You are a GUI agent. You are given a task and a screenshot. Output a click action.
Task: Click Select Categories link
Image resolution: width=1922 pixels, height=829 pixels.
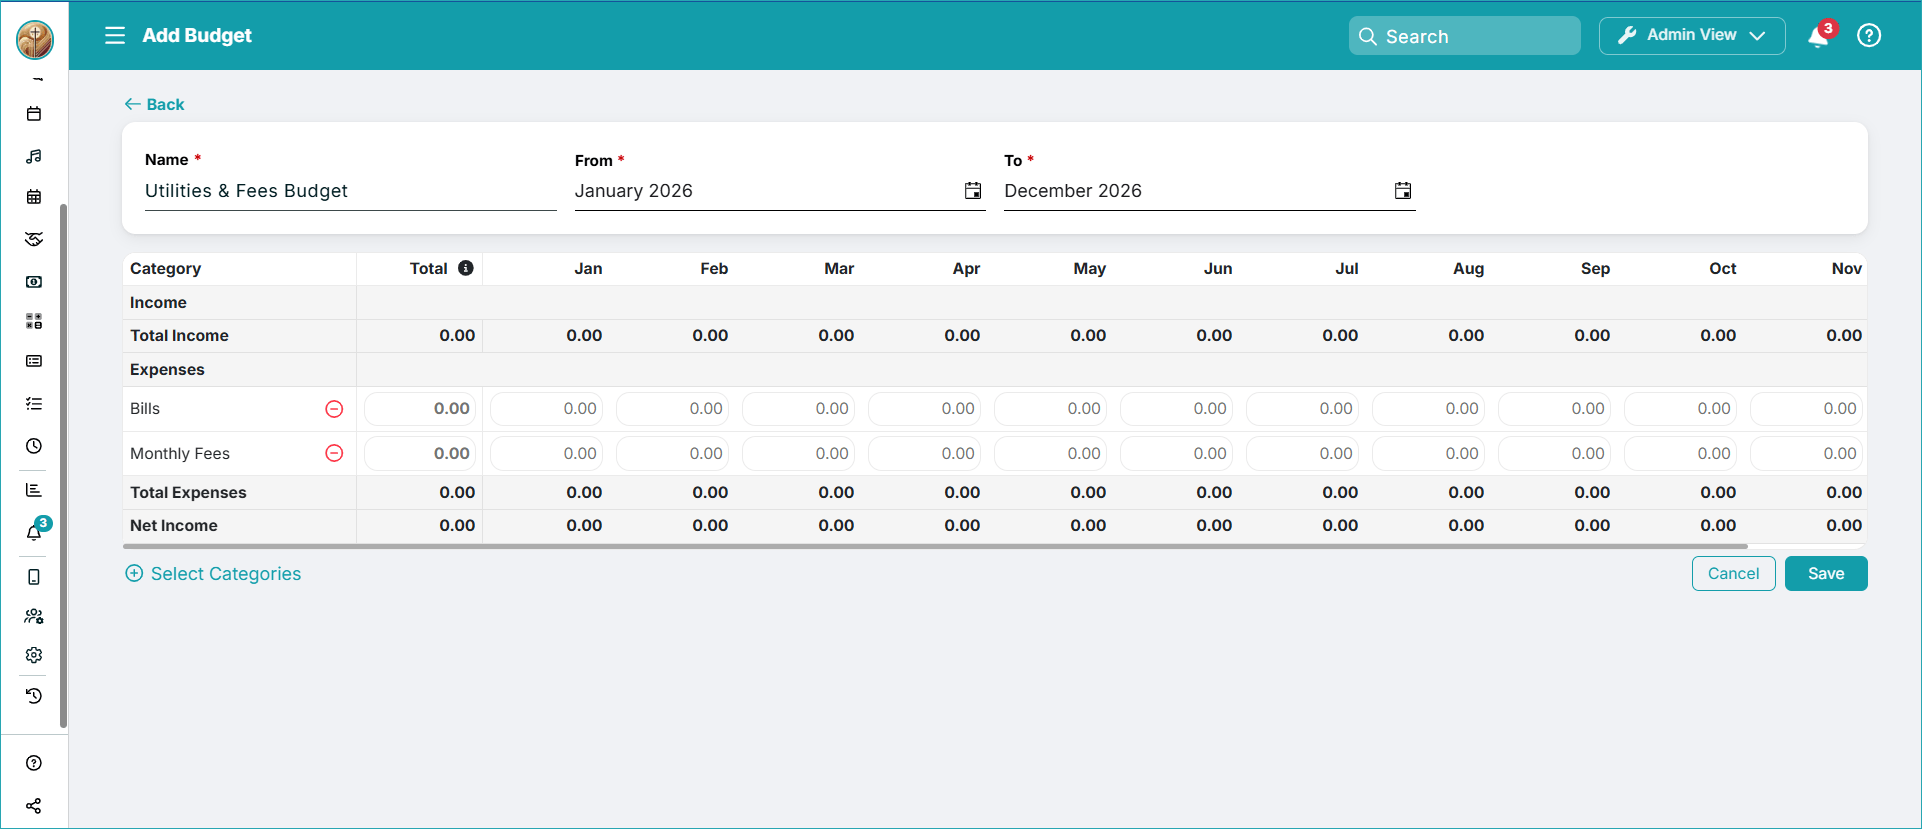(x=213, y=574)
